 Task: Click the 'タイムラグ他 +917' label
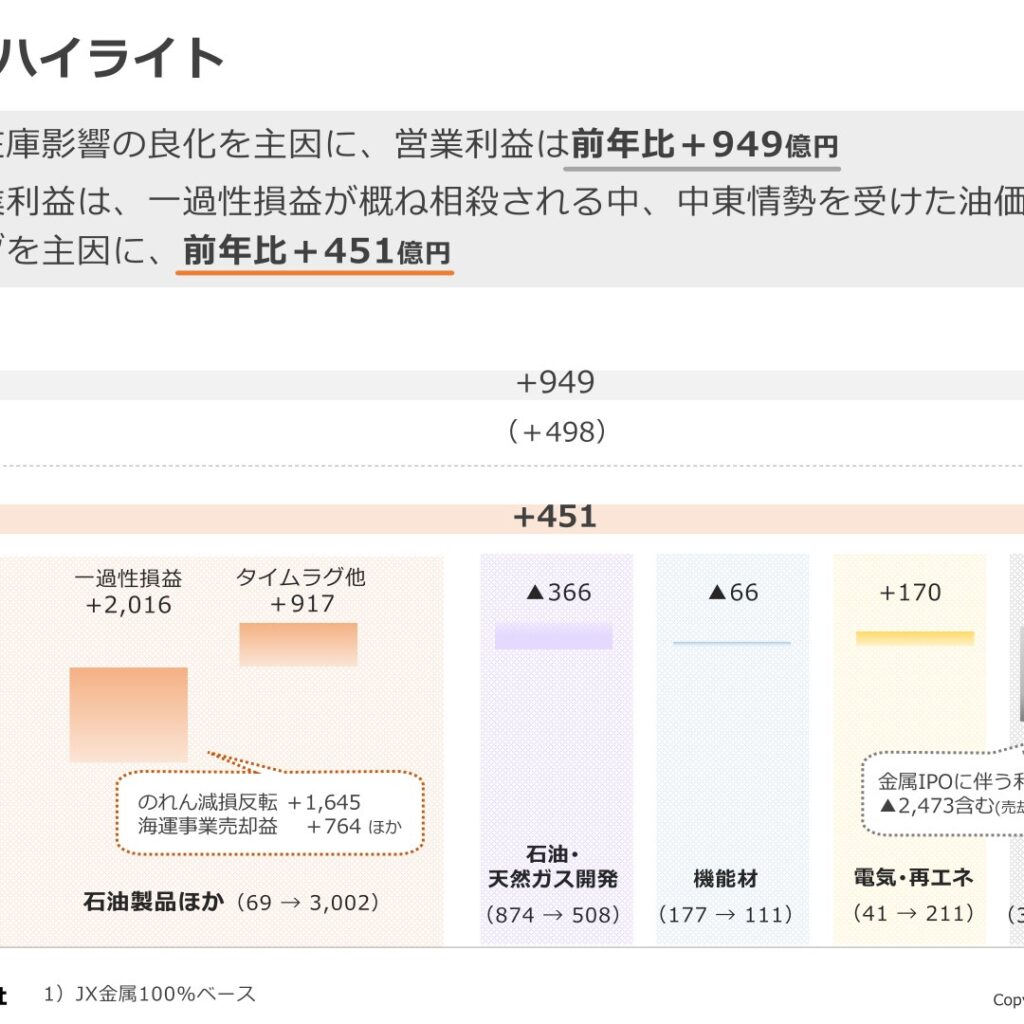[301, 590]
